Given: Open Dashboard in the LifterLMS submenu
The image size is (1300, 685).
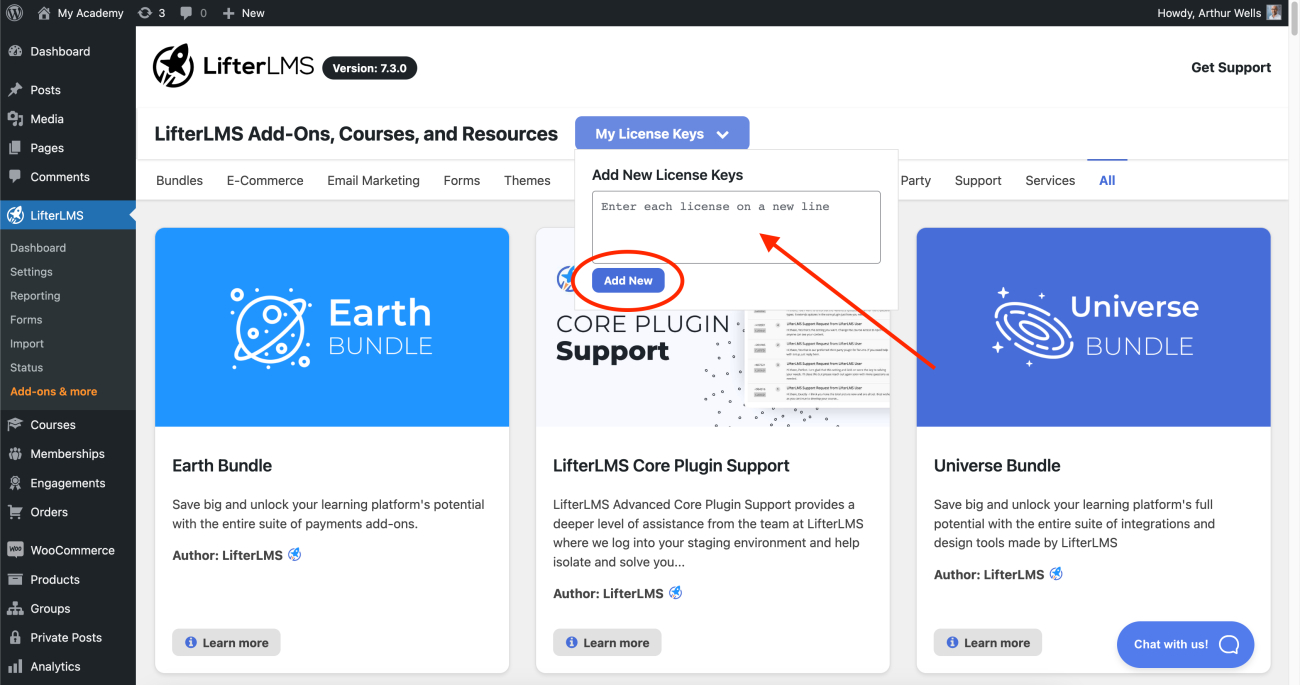Looking at the screenshot, I should coord(38,248).
